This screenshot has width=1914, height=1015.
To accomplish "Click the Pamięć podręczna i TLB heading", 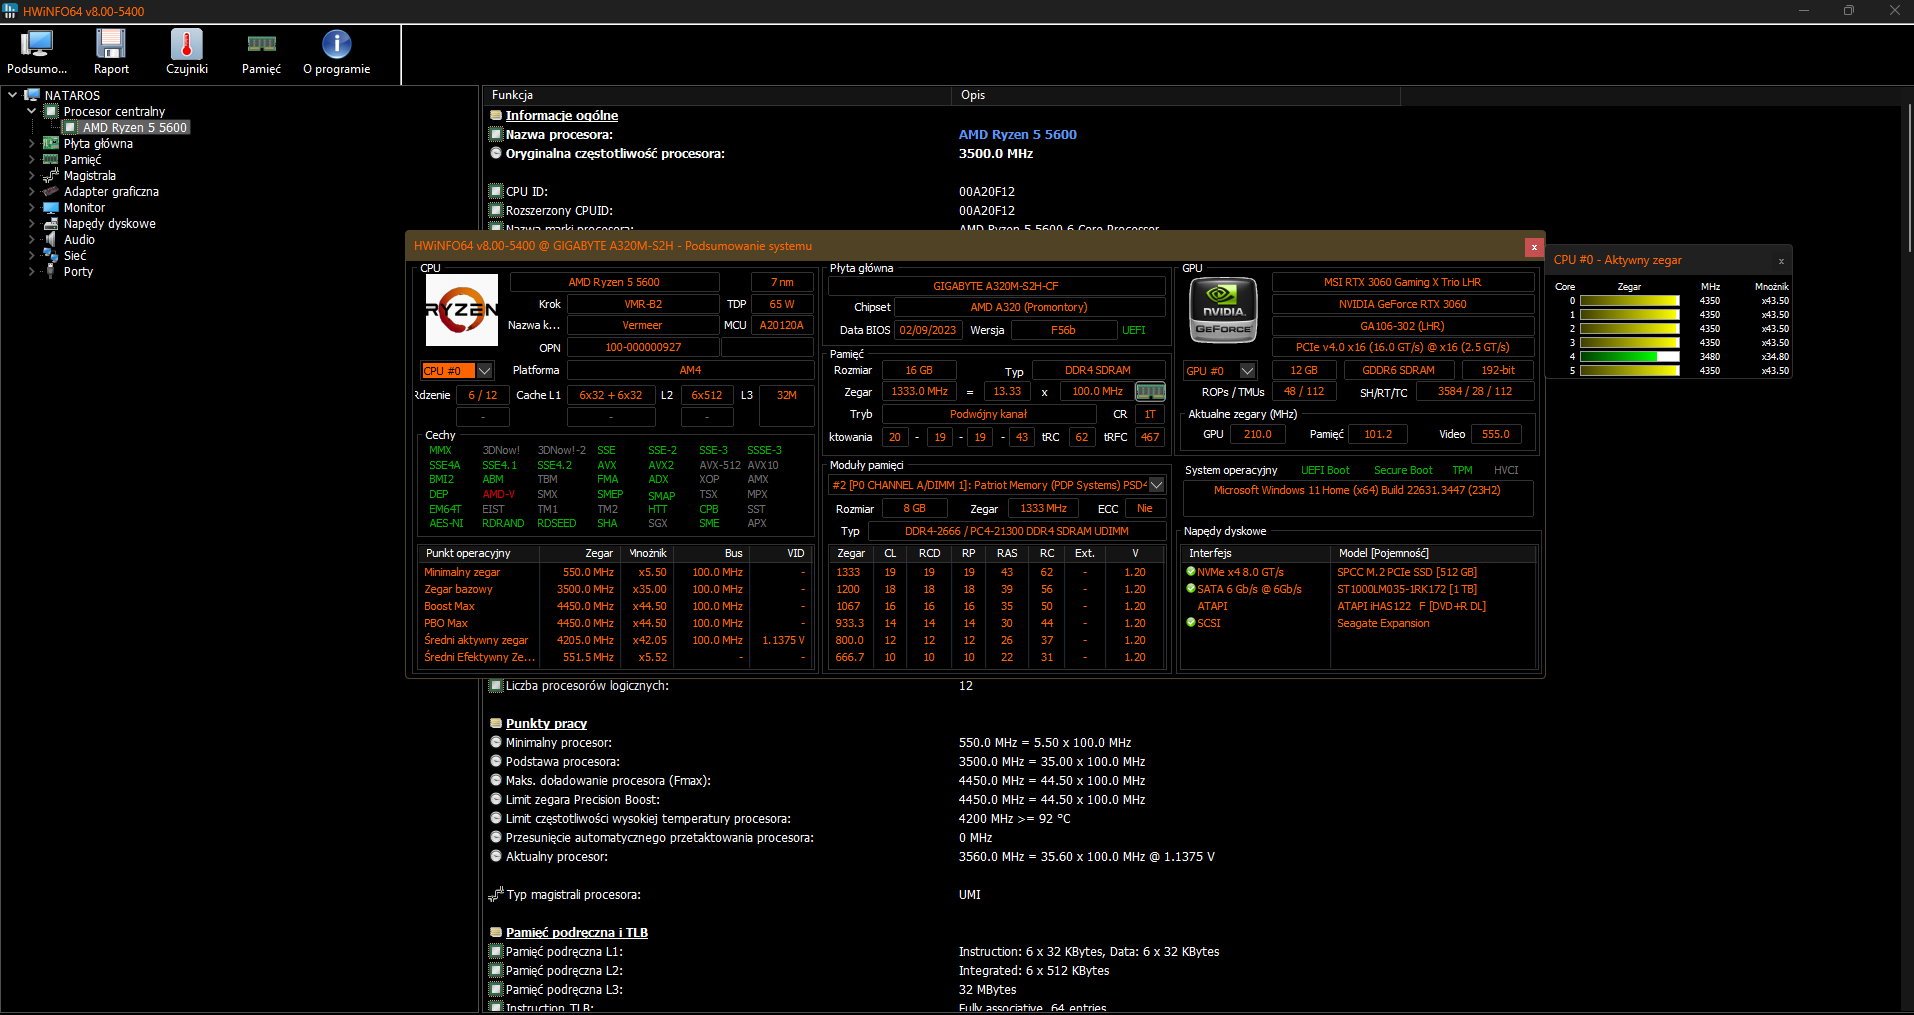I will pos(577,932).
